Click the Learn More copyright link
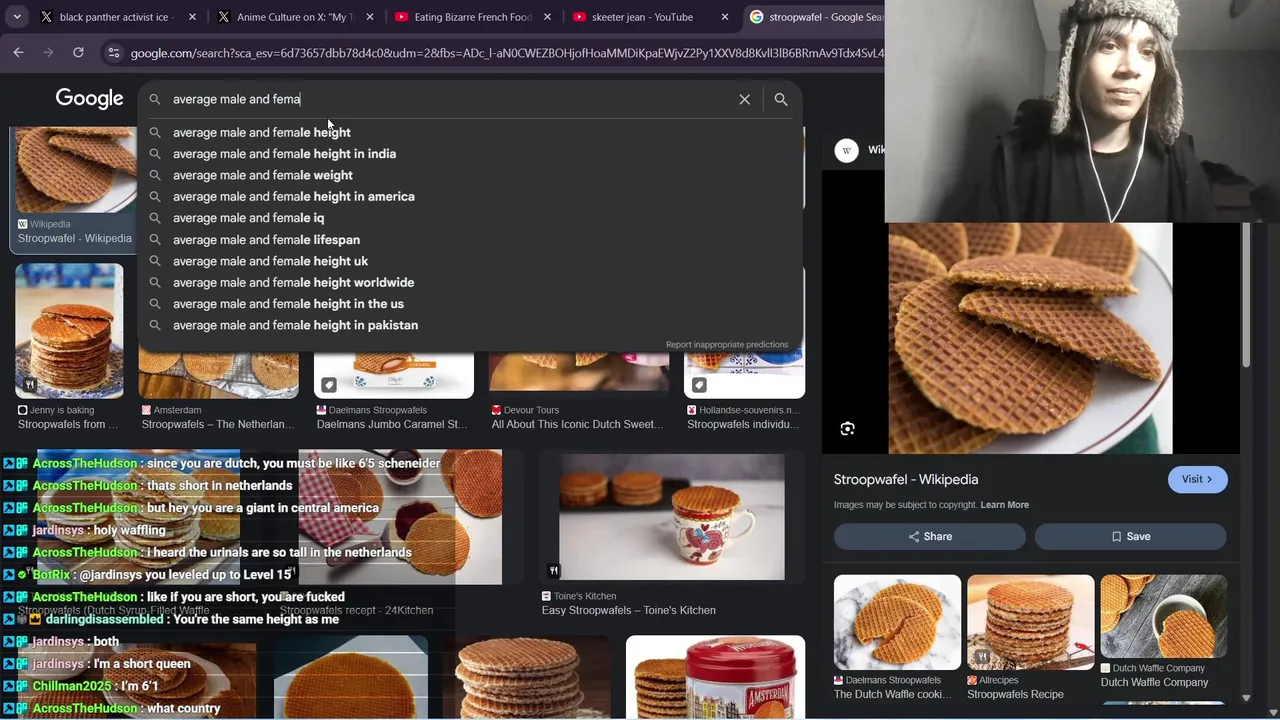 [x=1004, y=505]
